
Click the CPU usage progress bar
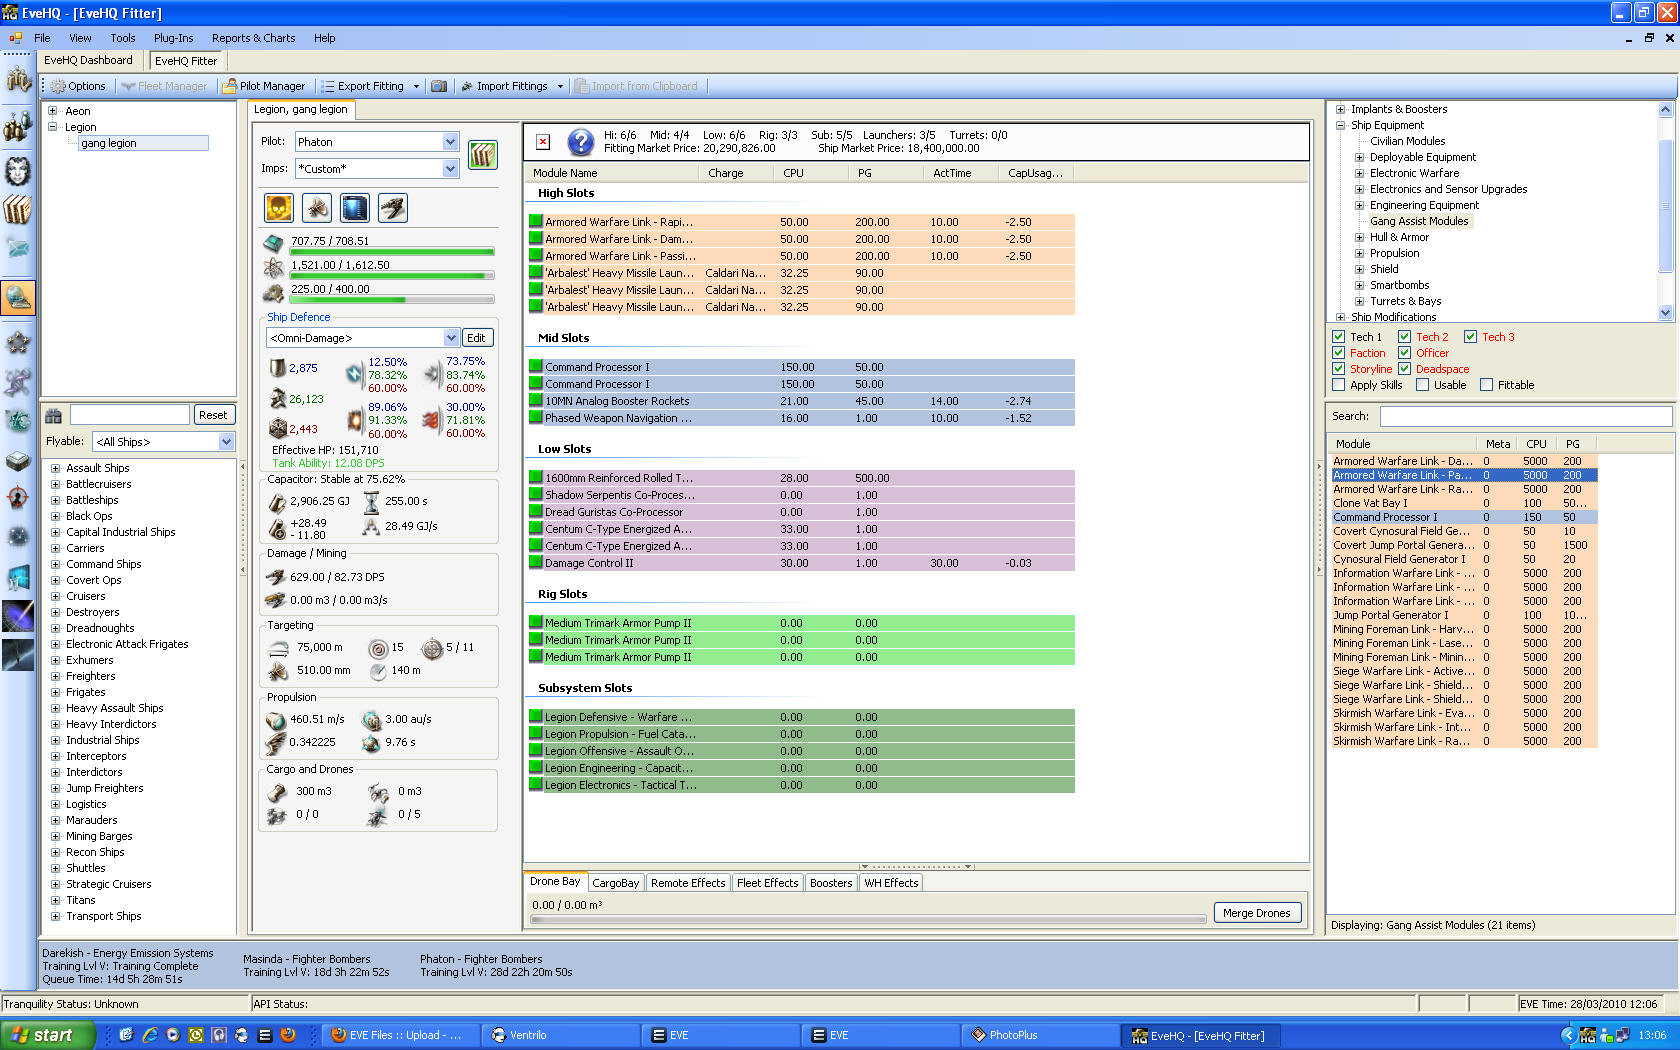tap(392, 252)
